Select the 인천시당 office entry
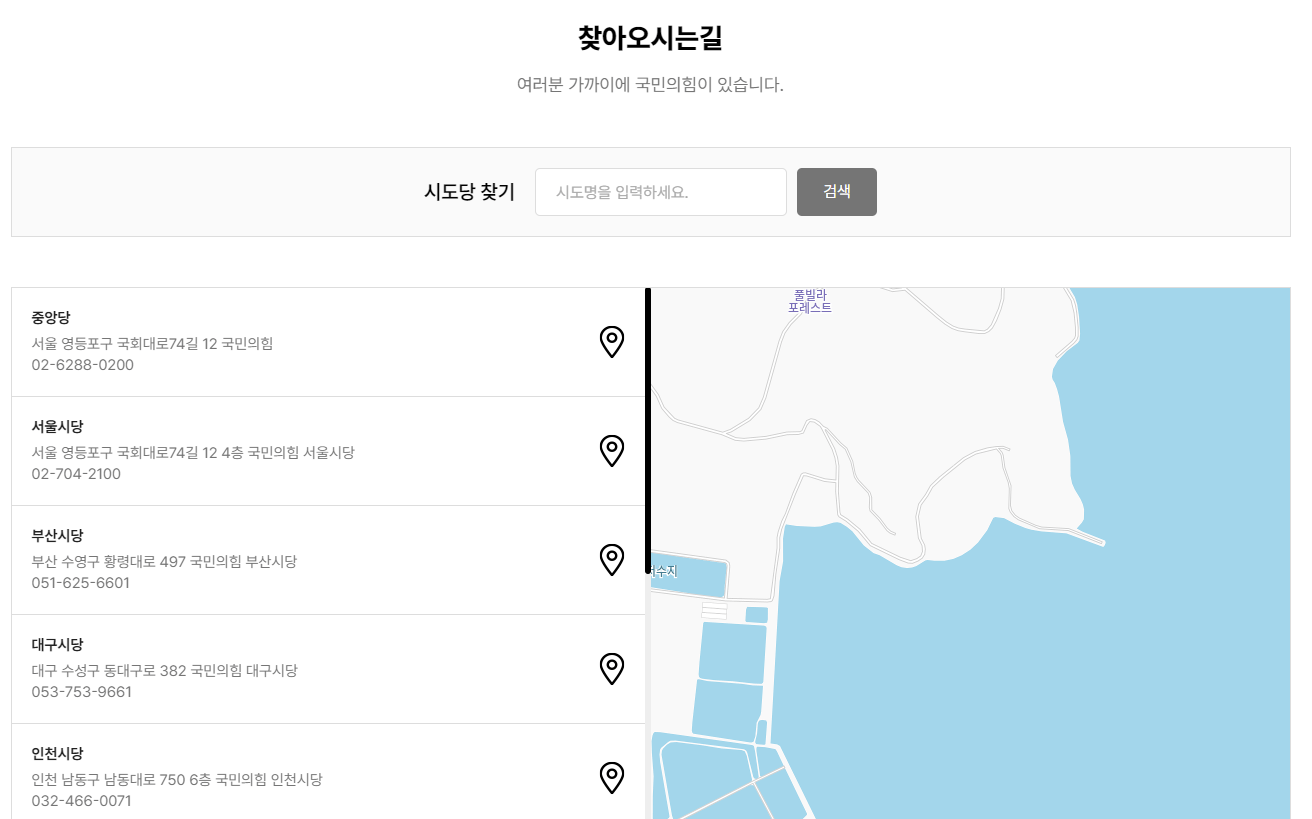The height and width of the screenshot is (819, 1312). [300, 777]
